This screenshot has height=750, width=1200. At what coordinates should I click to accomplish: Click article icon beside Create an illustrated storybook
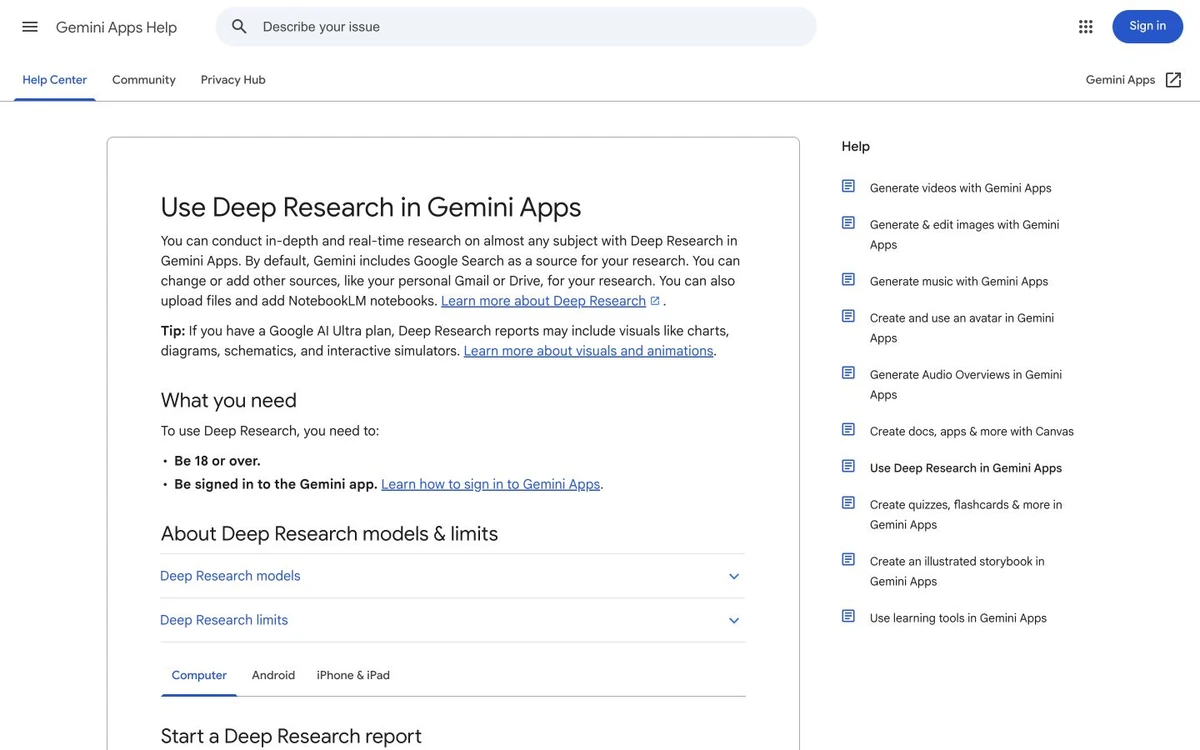pos(848,560)
